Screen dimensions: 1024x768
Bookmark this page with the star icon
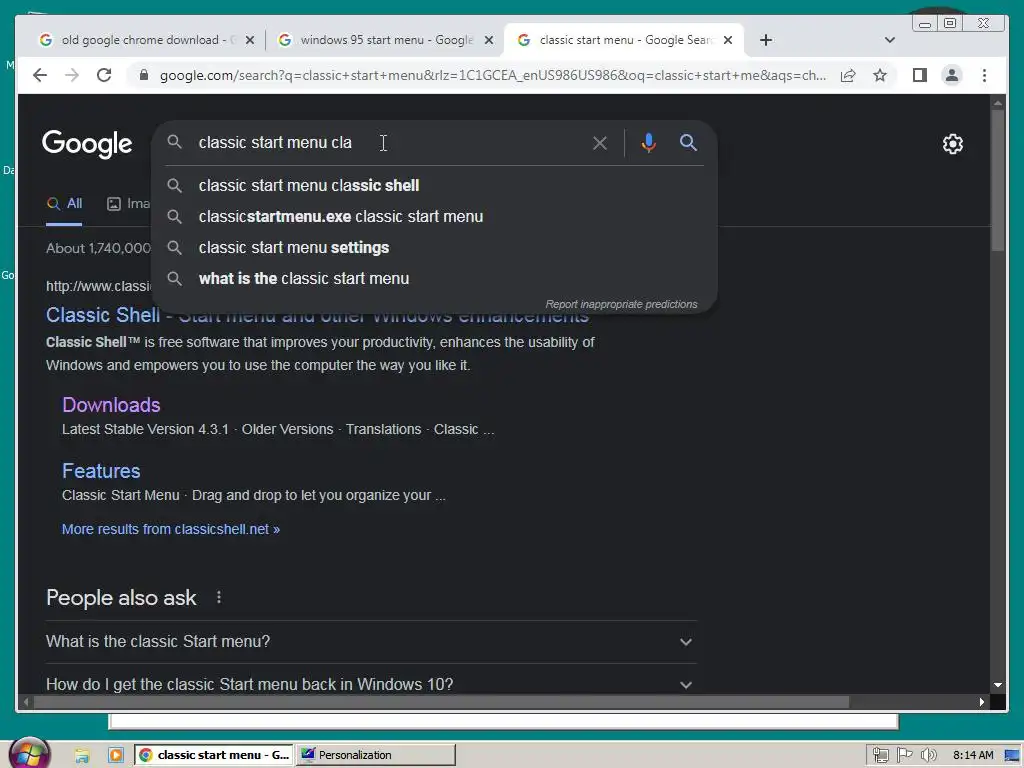880,75
